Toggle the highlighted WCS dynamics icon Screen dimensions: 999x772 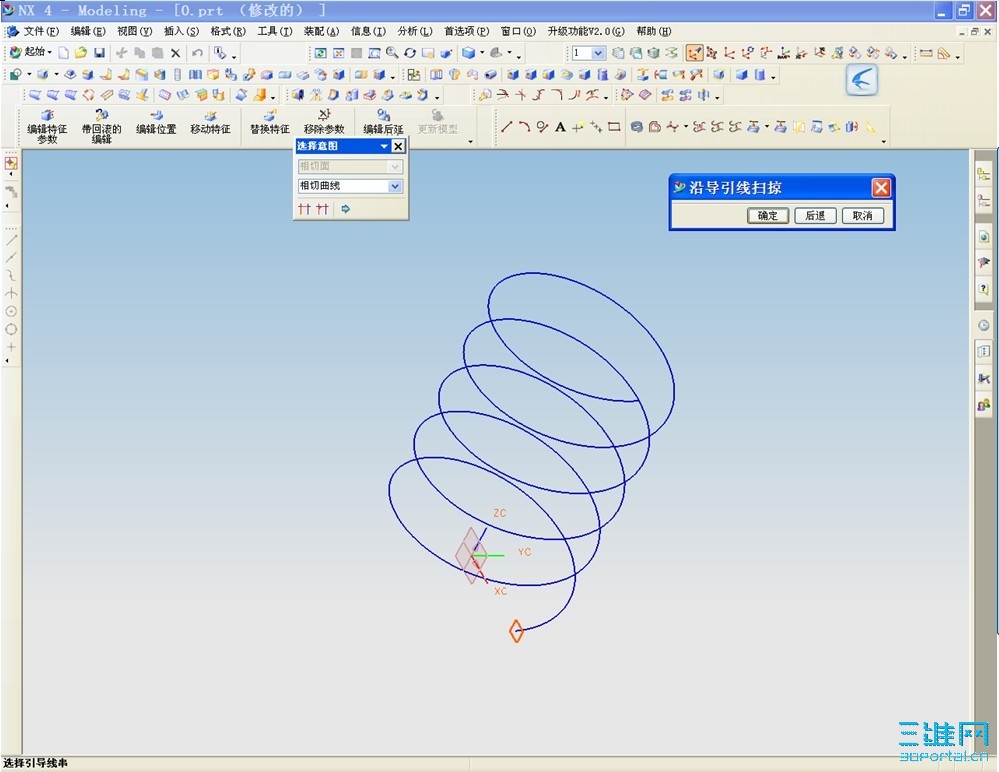[x=694, y=53]
